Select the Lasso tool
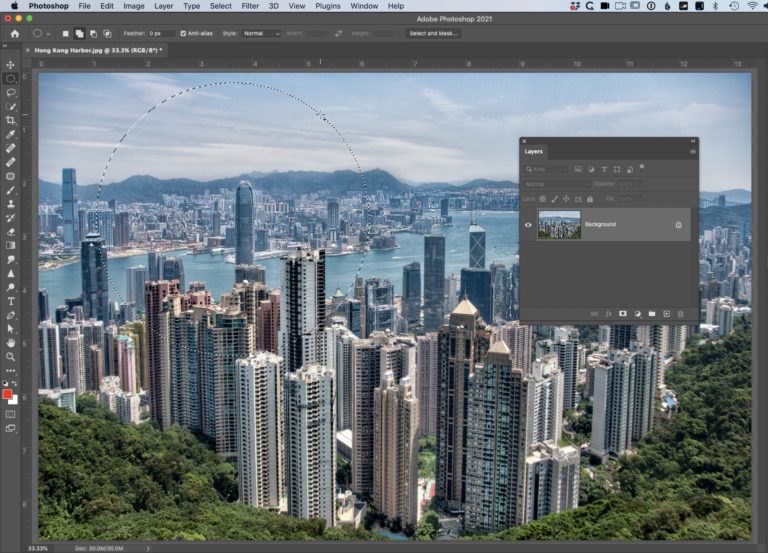This screenshot has width=768, height=553. pyautogui.click(x=10, y=93)
